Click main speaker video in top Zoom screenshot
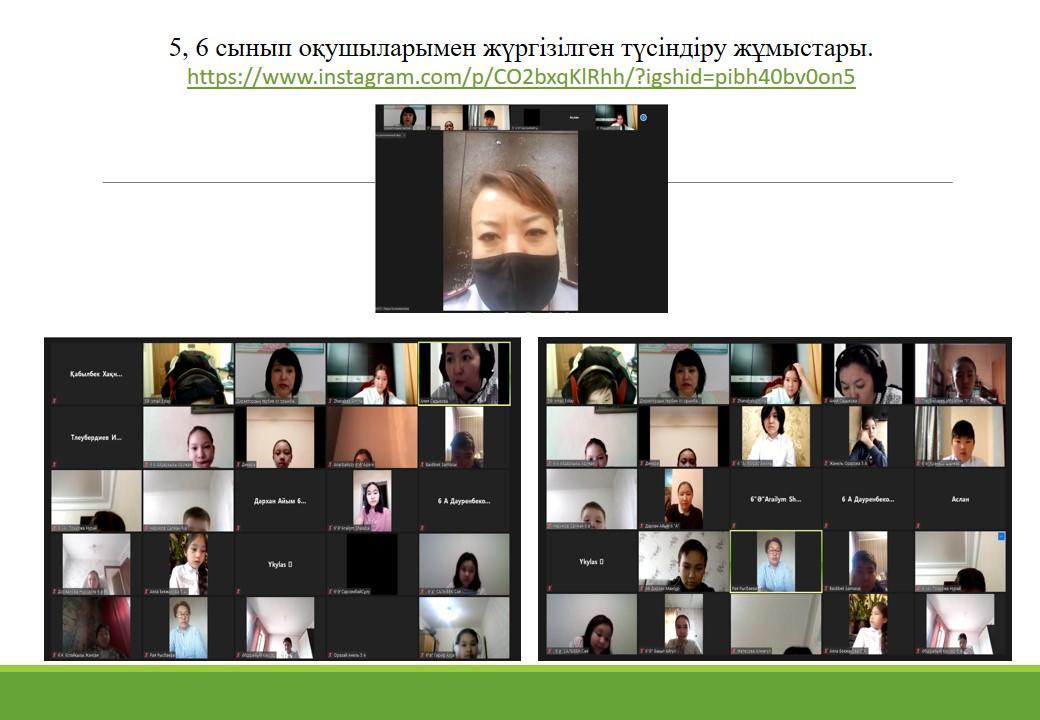The width and height of the screenshot is (1040, 720). pos(510,220)
